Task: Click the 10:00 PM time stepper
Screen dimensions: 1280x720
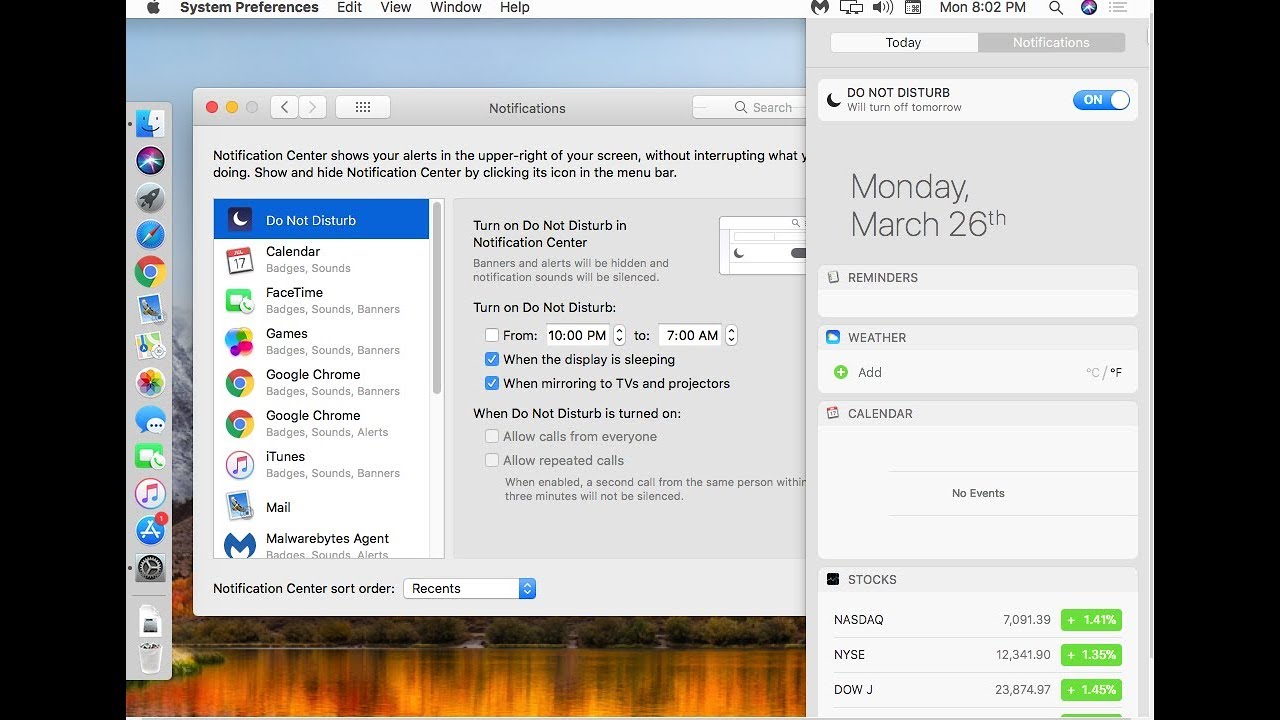Action: point(619,335)
